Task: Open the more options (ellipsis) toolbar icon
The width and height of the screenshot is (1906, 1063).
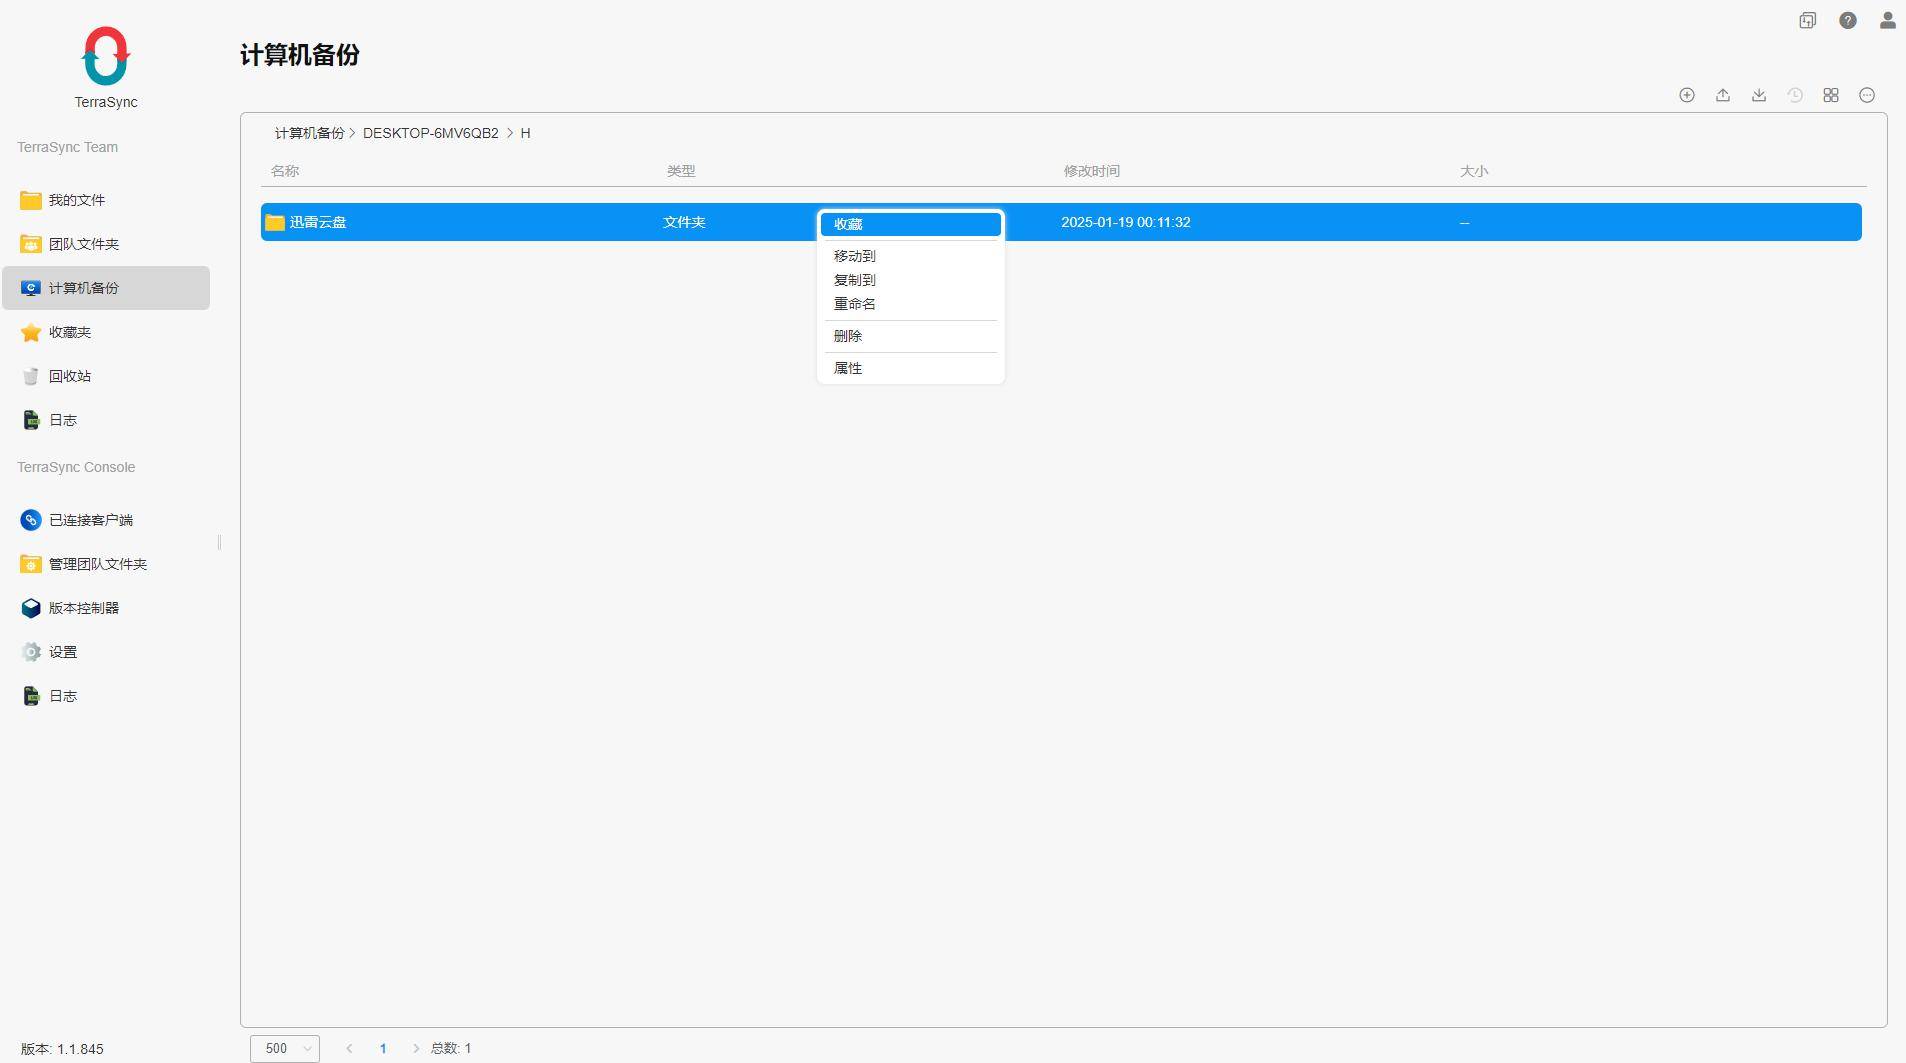Action: (1867, 95)
